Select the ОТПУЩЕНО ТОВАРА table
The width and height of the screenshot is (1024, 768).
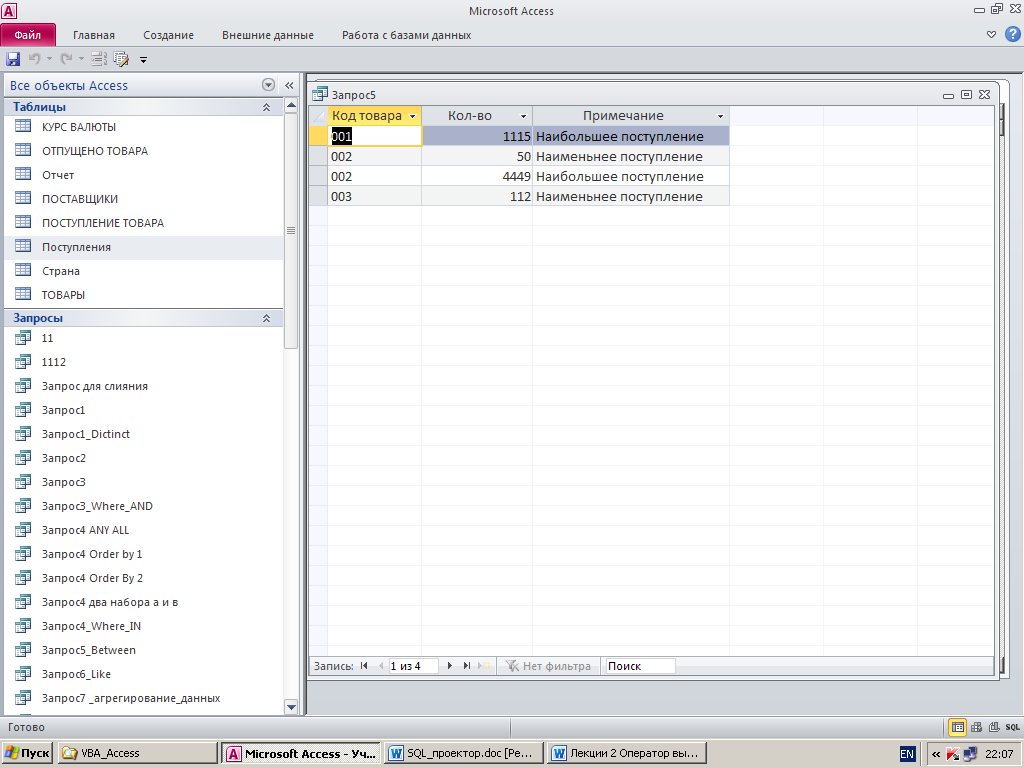pos(144,151)
